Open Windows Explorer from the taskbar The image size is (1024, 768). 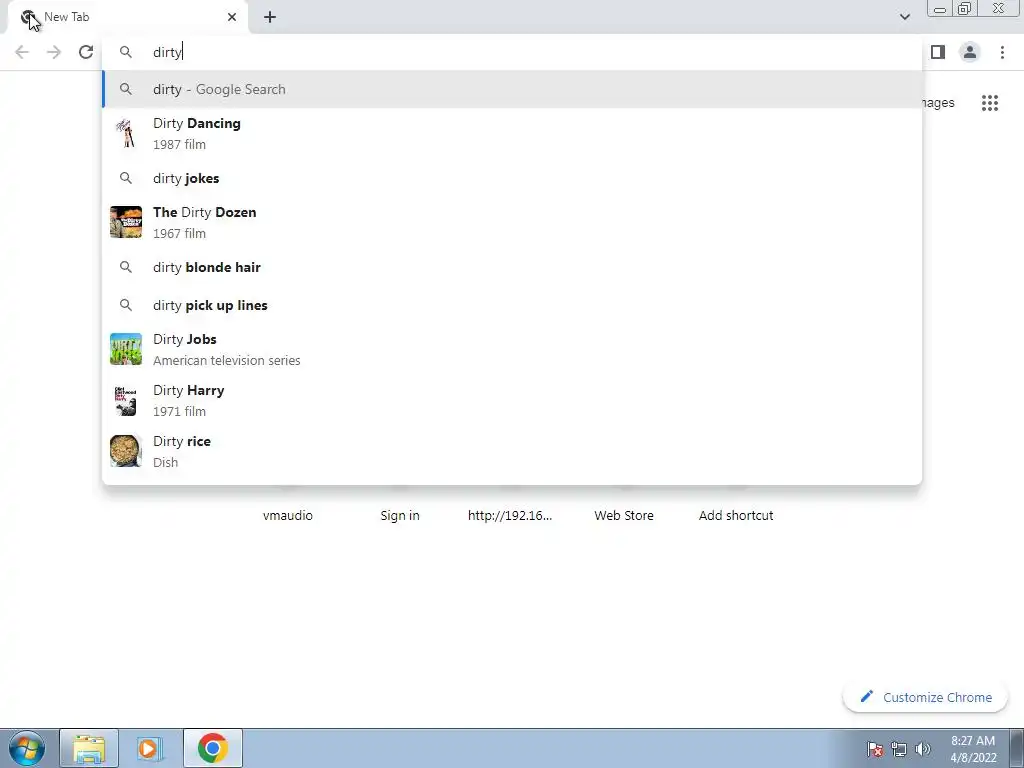pos(89,748)
